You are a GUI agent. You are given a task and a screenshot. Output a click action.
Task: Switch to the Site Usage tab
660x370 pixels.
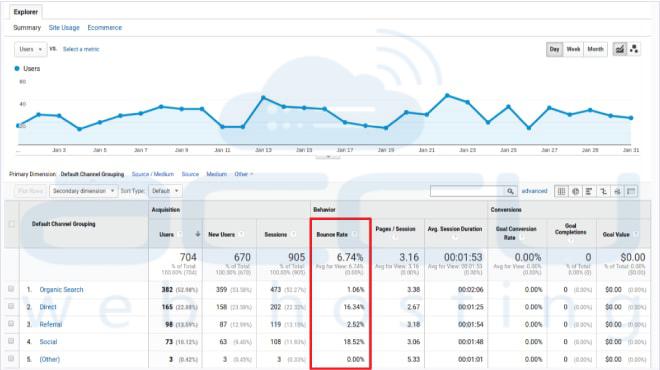64,27
